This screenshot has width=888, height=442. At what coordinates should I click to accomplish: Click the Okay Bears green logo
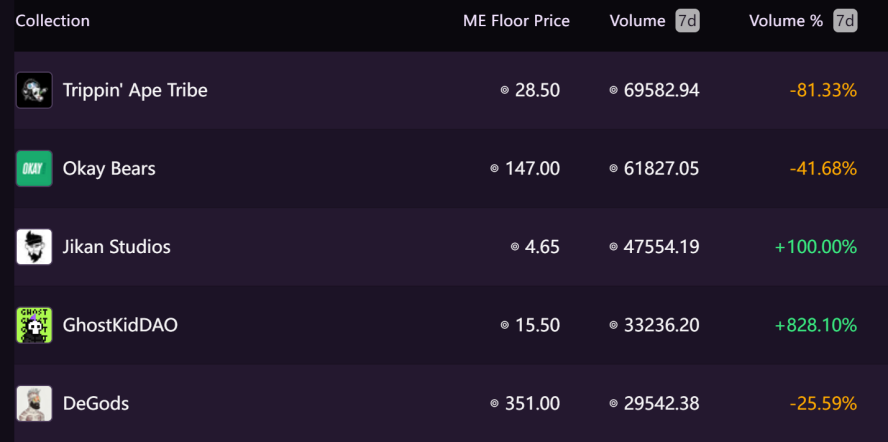pyautogui.click(x=34, y=168)
